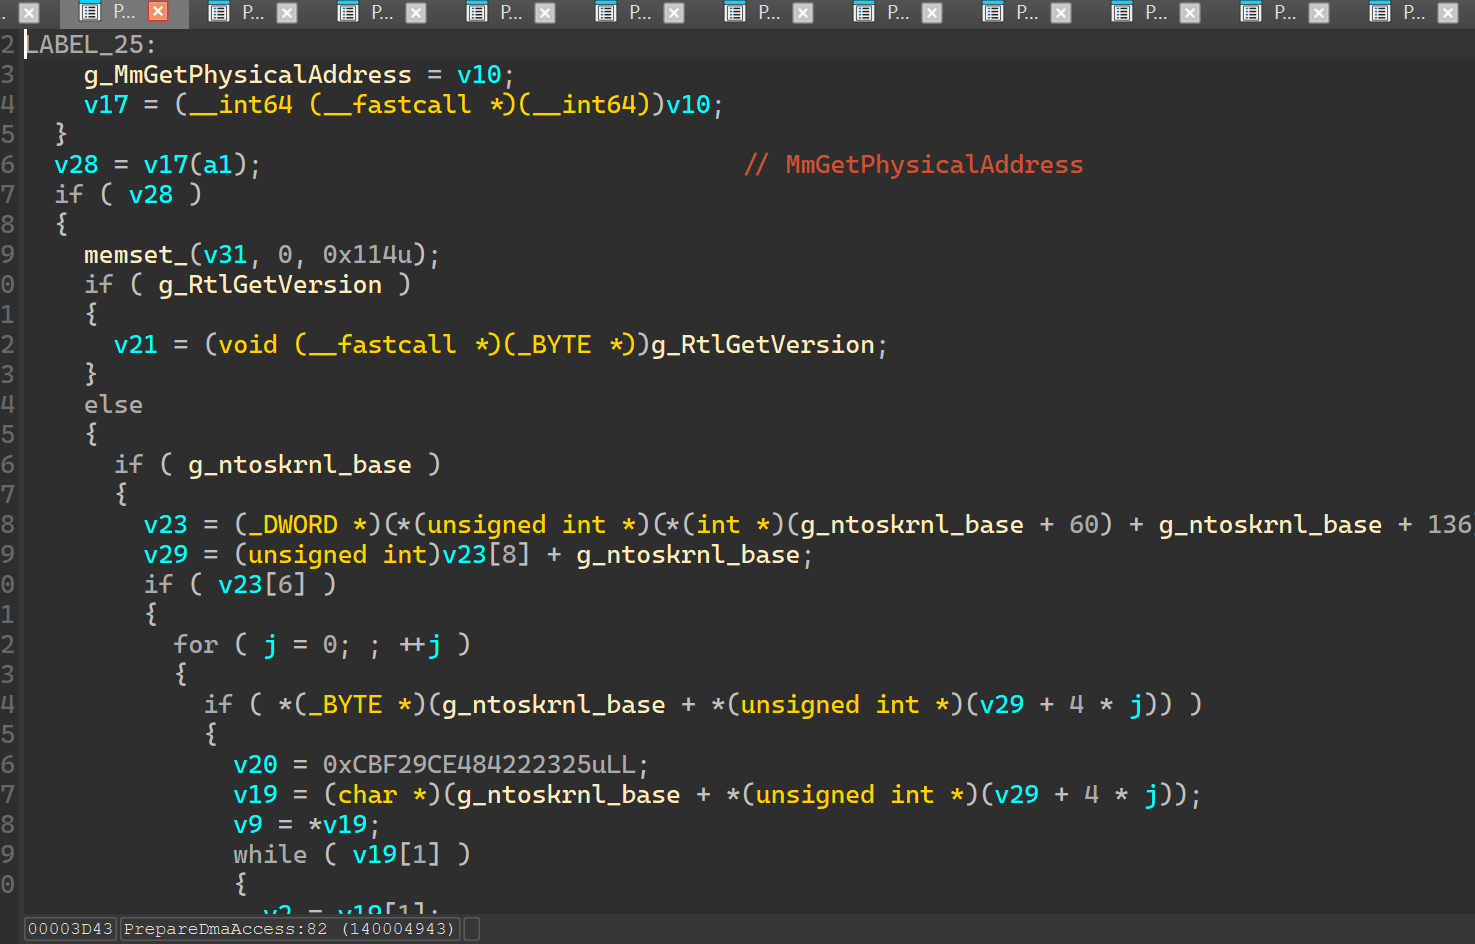This screenshot has width=1475, height=944.
Task: Click the a1 argument in v17(a1)
Action: click(217, 165)
